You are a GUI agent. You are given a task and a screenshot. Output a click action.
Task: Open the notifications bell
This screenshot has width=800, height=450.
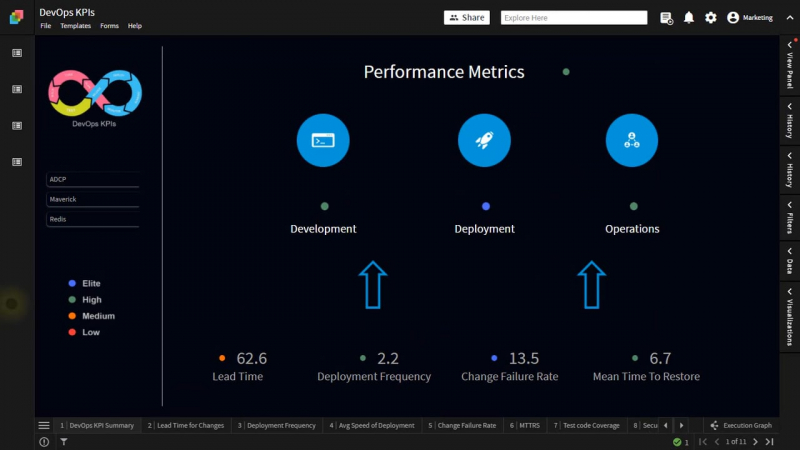(689, 18)
